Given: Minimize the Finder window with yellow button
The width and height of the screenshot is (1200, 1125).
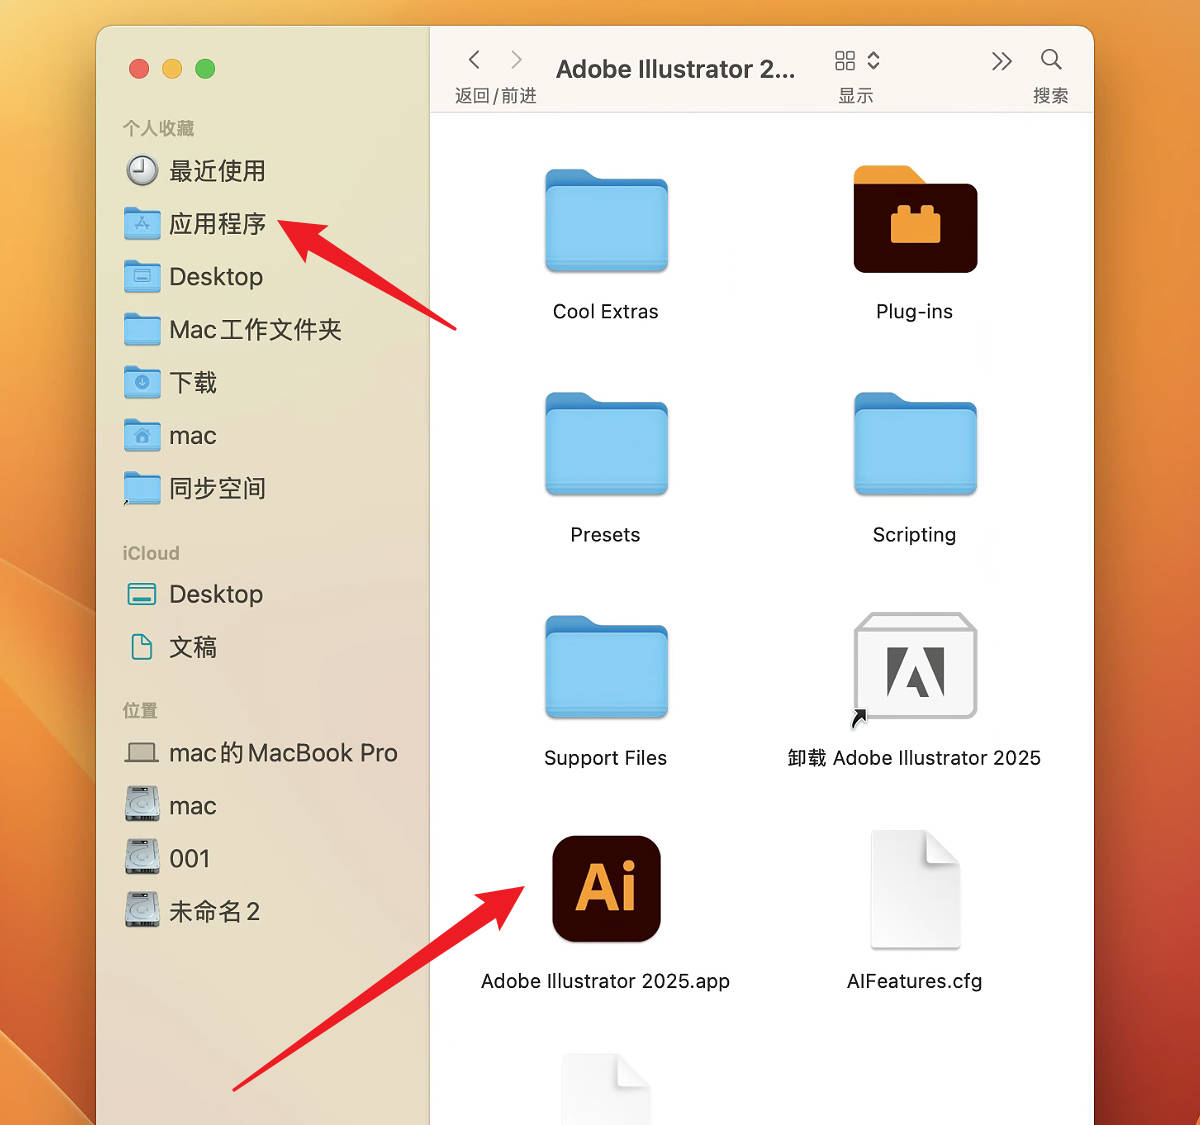Looking at the screenshot, I should tap(172, 69).
